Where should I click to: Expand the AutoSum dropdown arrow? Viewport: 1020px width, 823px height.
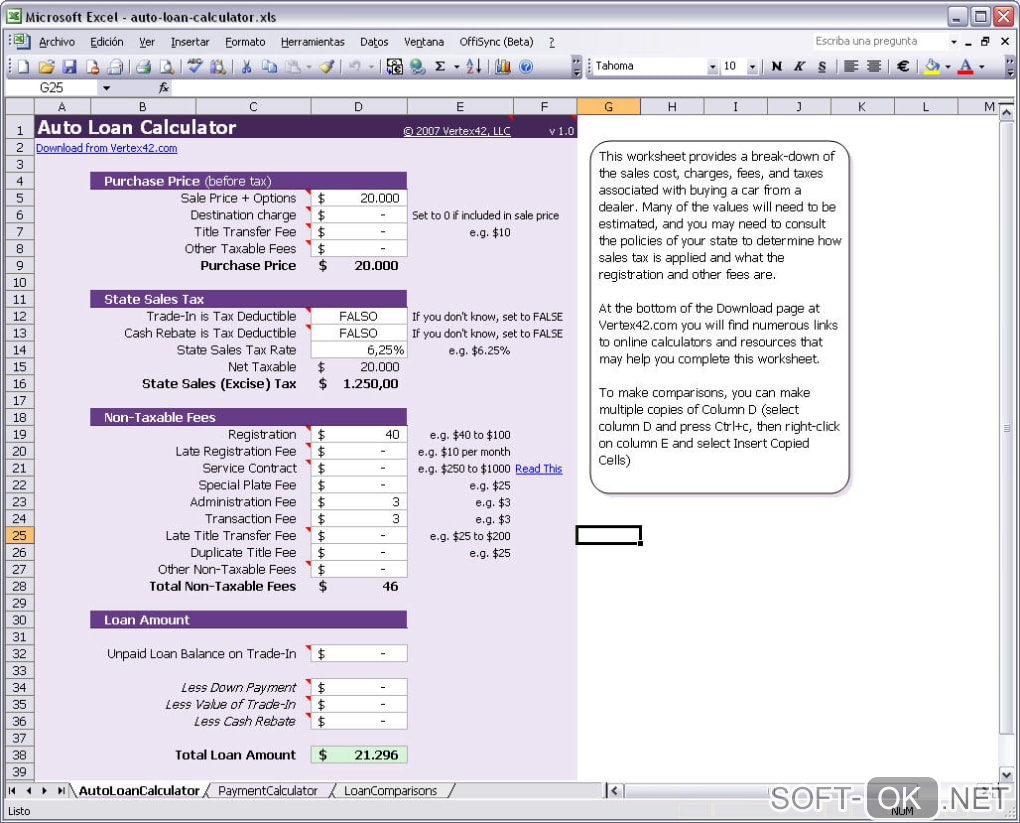(x=457, y=66)
